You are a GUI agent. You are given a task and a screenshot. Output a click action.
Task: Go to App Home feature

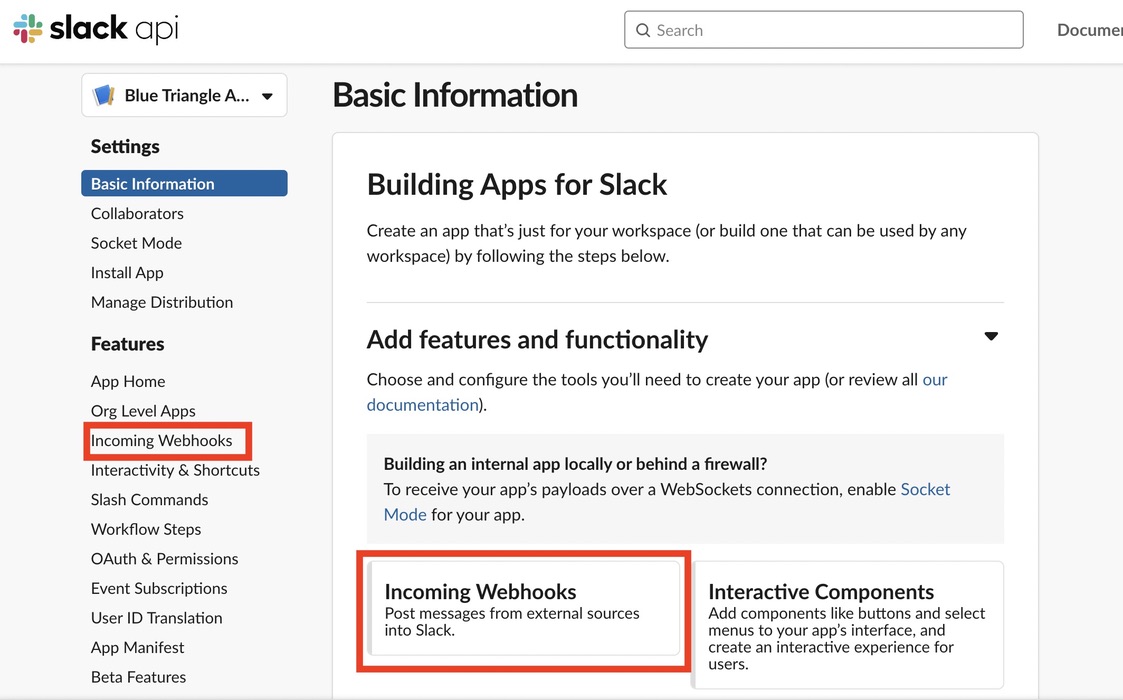tap(127, 381)
